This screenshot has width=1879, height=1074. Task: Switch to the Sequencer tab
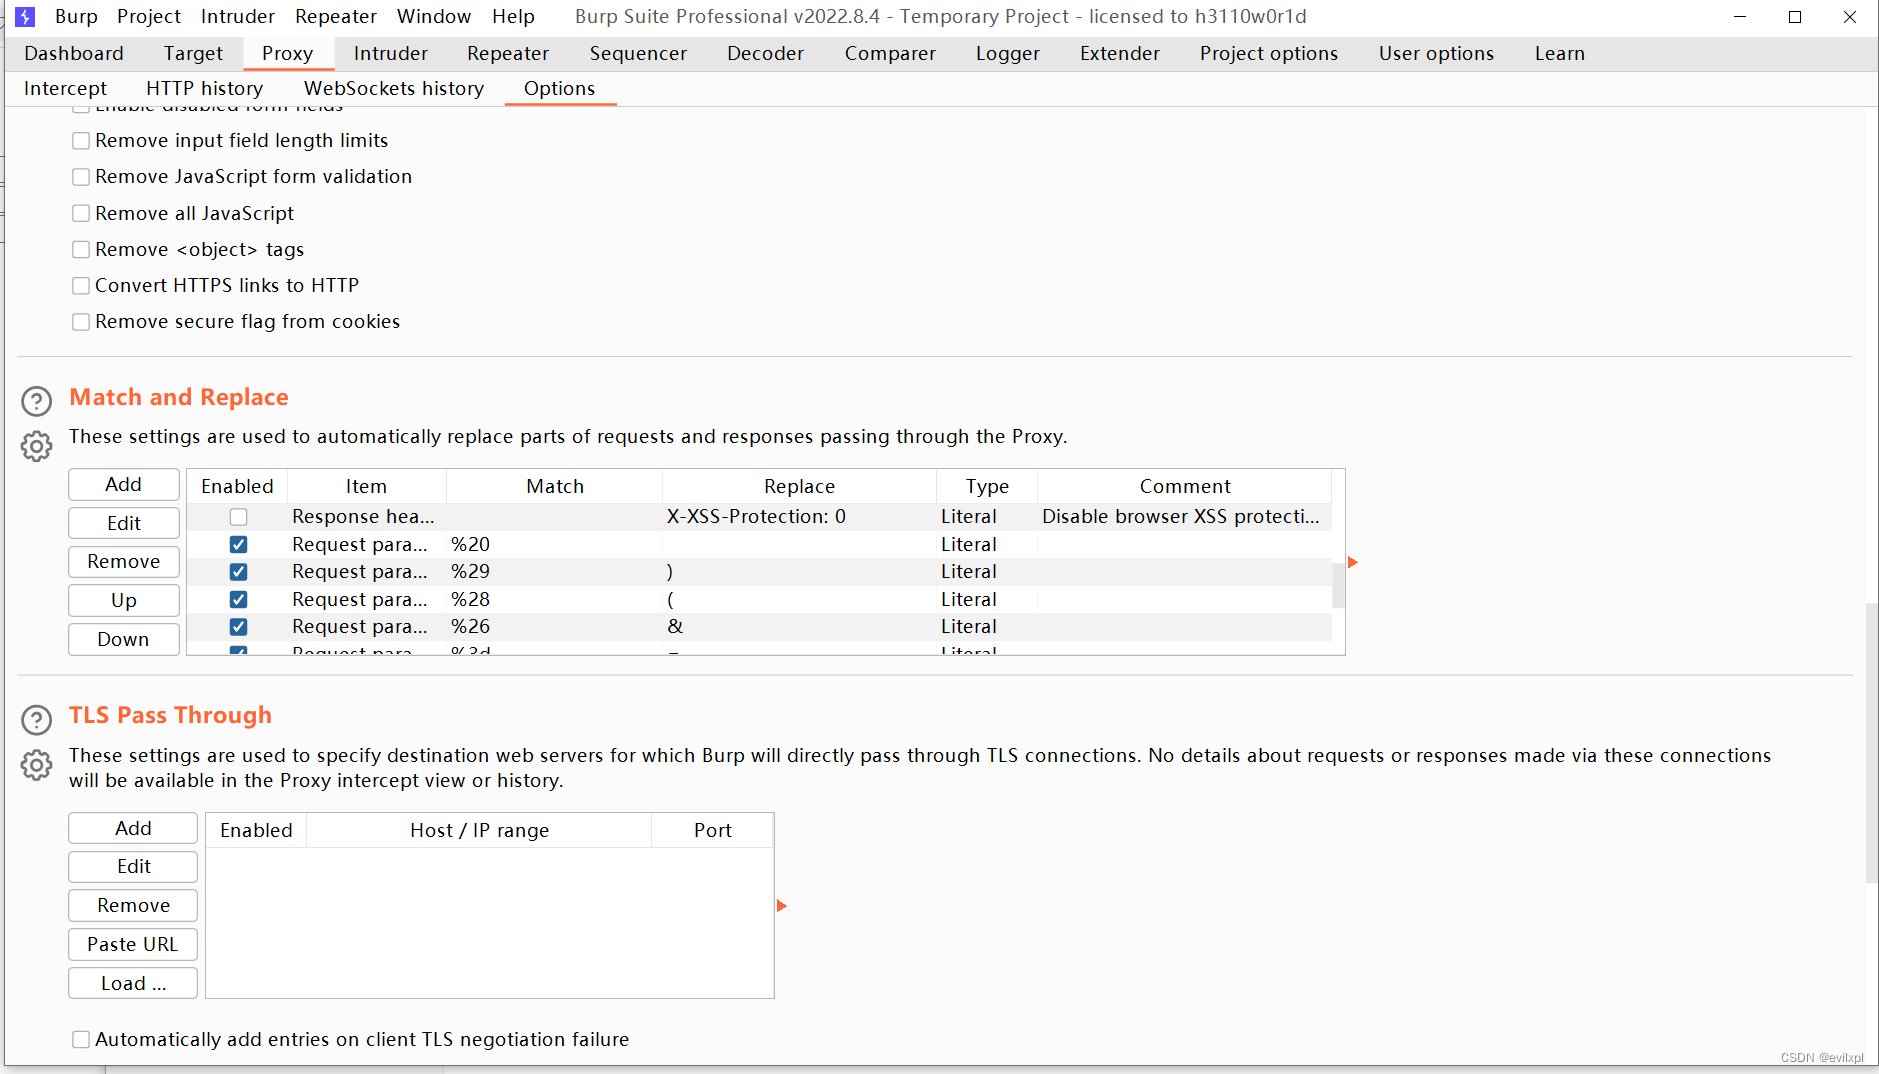pos(638,54)
